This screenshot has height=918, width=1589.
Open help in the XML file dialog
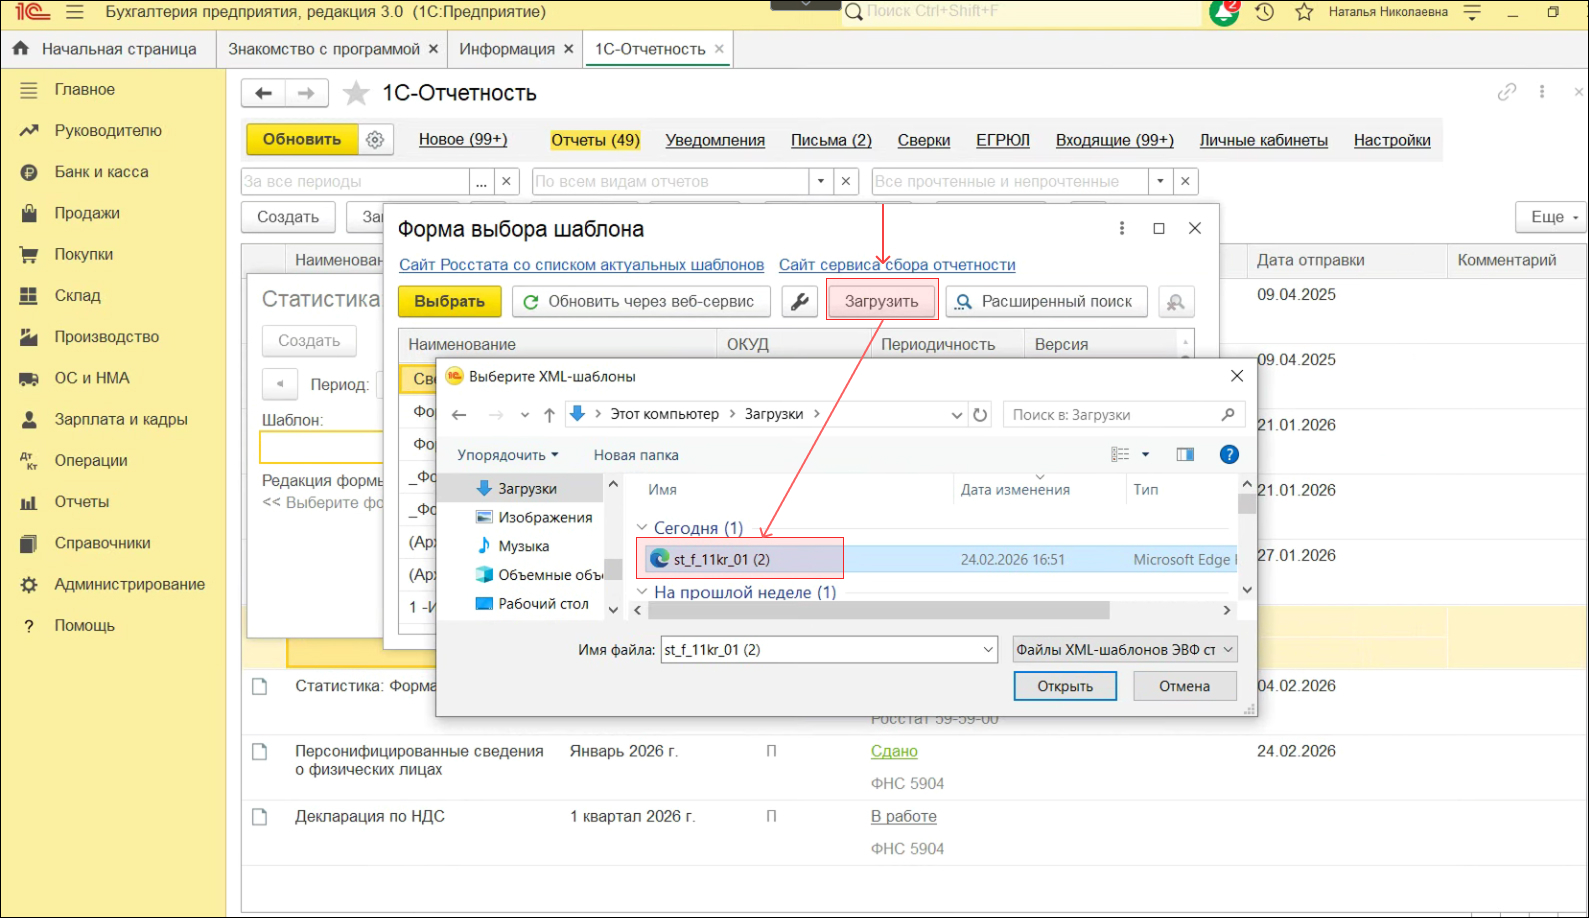[1229, 455]
